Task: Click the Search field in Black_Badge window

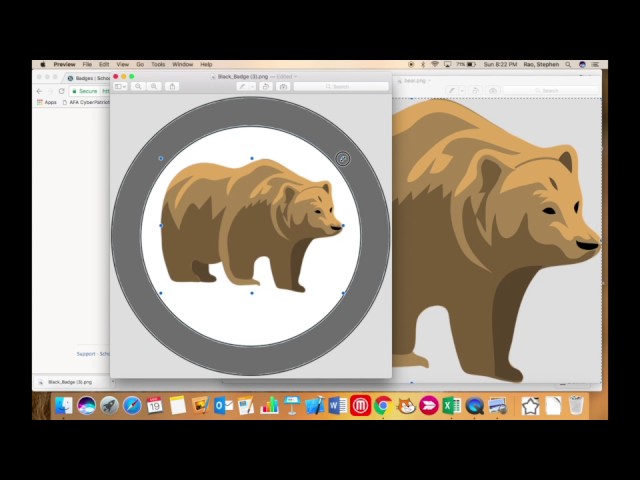Action: (341, 87)
